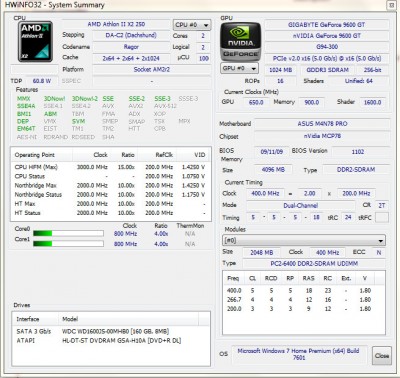Select the Northbridge Max row
400x378 pixels.
110,185
